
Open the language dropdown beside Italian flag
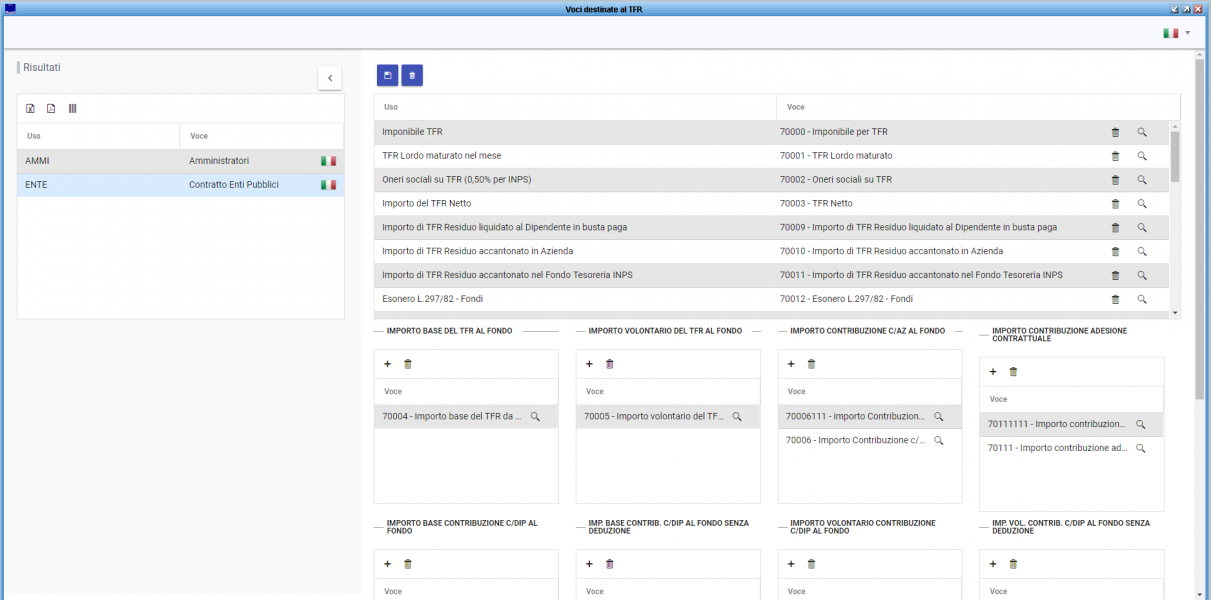[1187, 33]
